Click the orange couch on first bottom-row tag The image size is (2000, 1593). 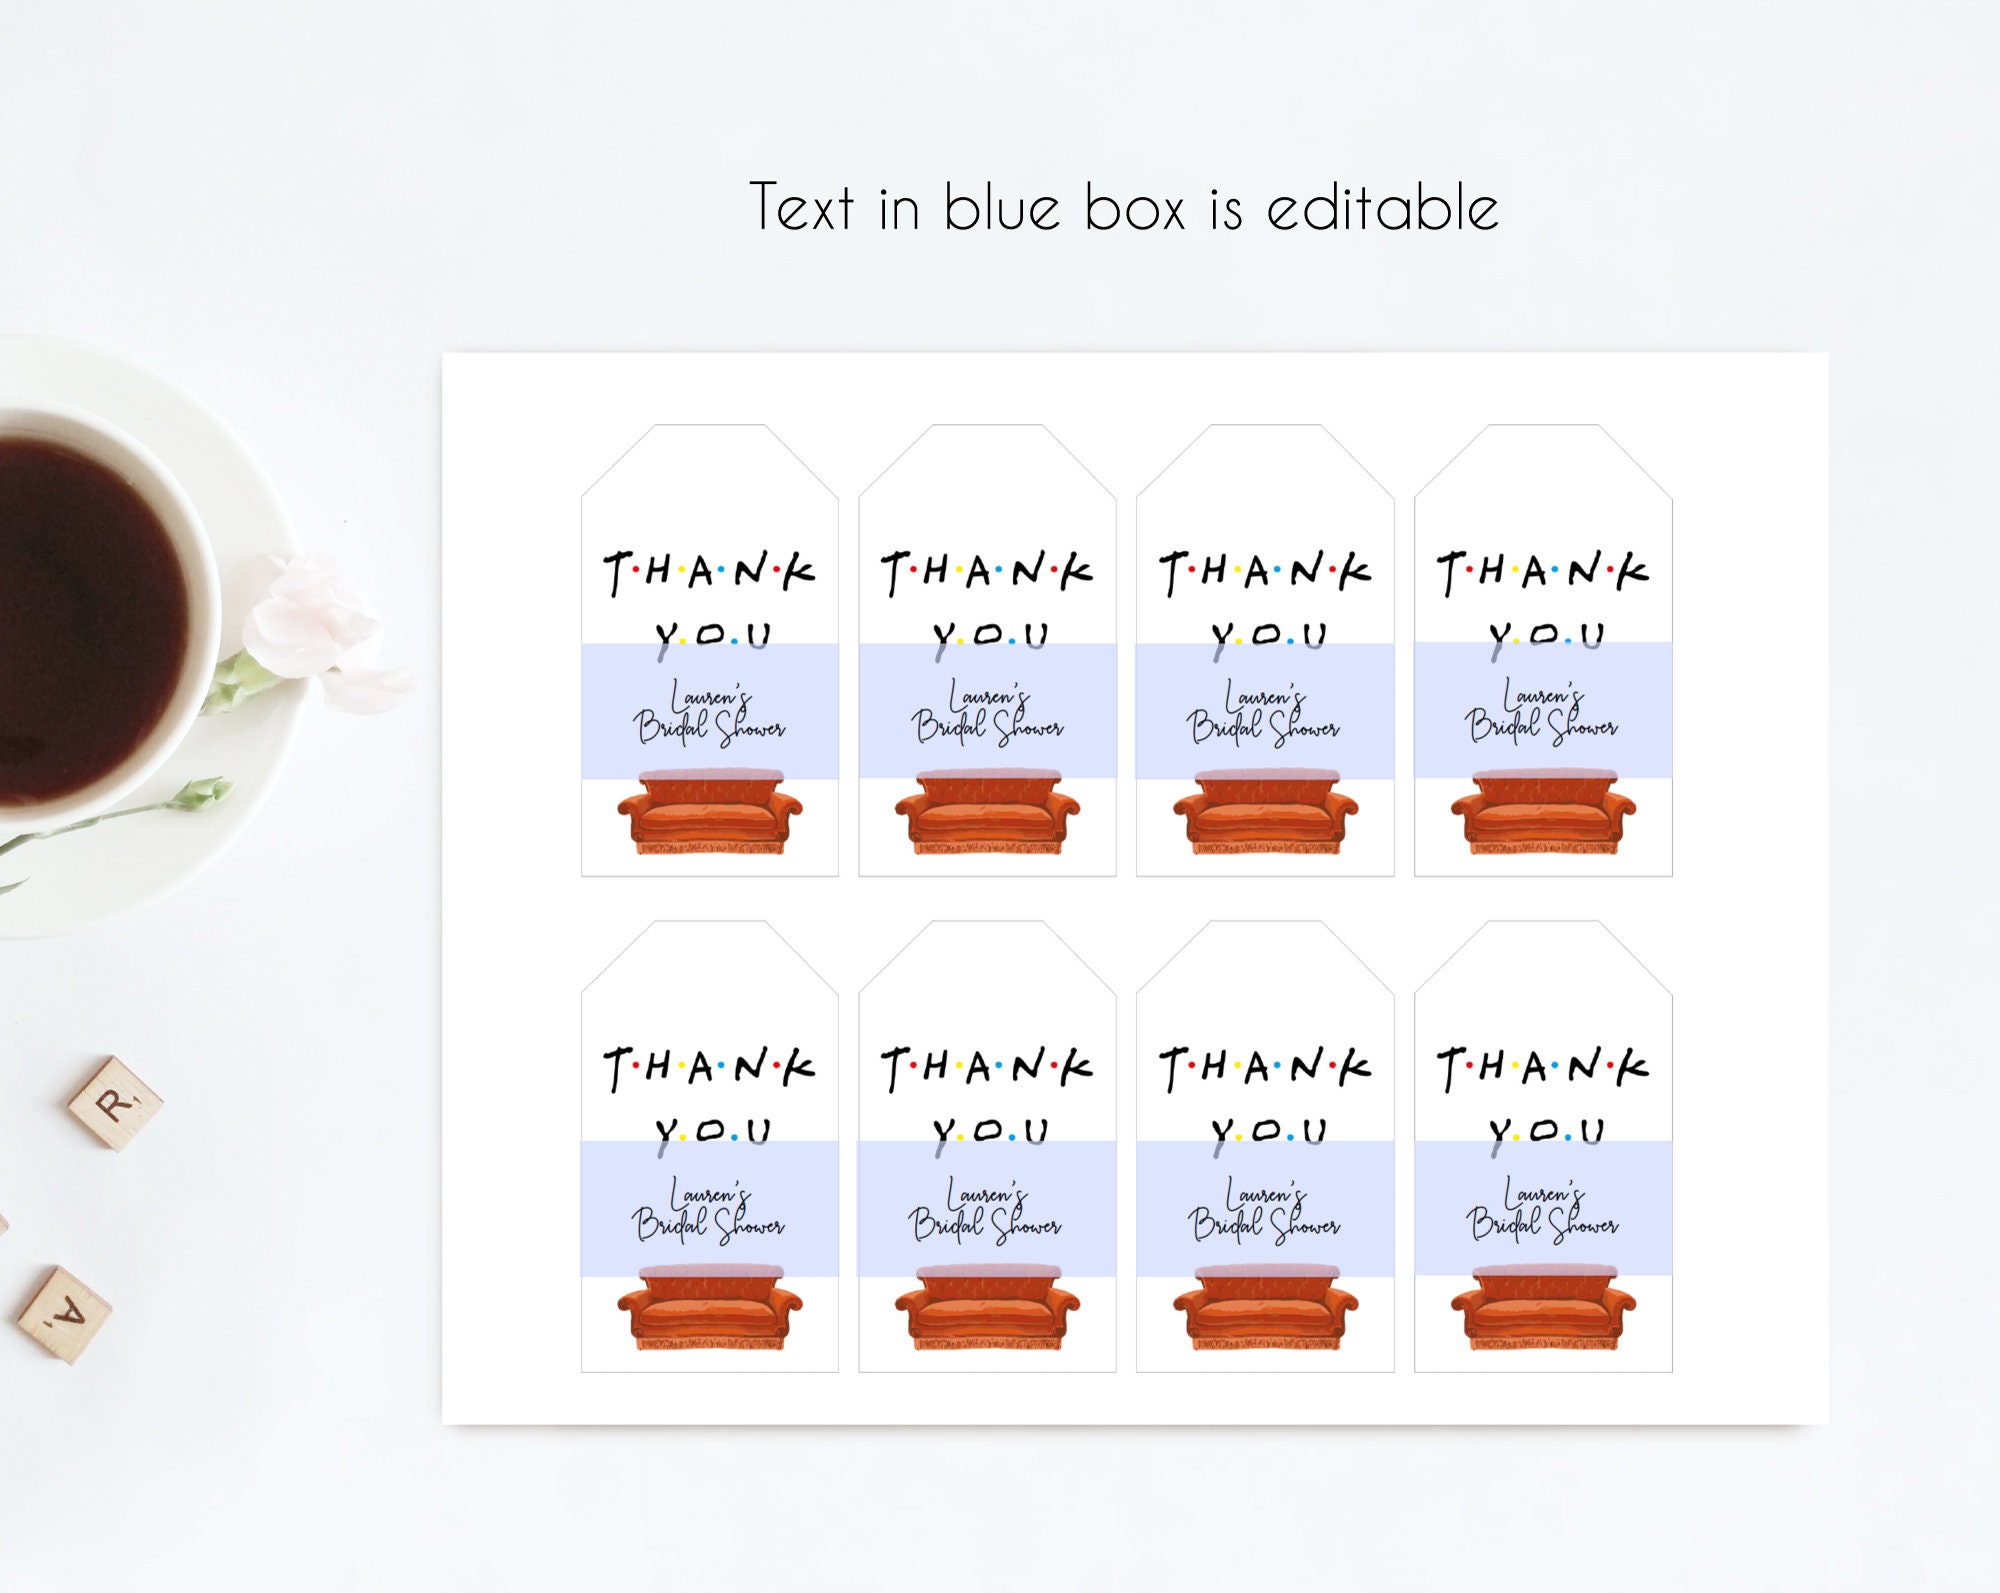coord(709,1308)
